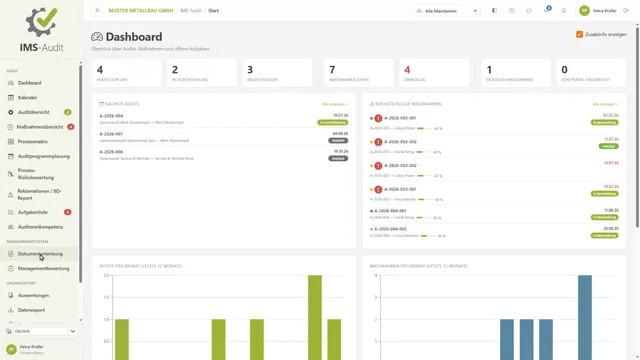The image size is (640, 360).
Task: Expand the Deutsch language selector
Action: click(x=41, y=331)
